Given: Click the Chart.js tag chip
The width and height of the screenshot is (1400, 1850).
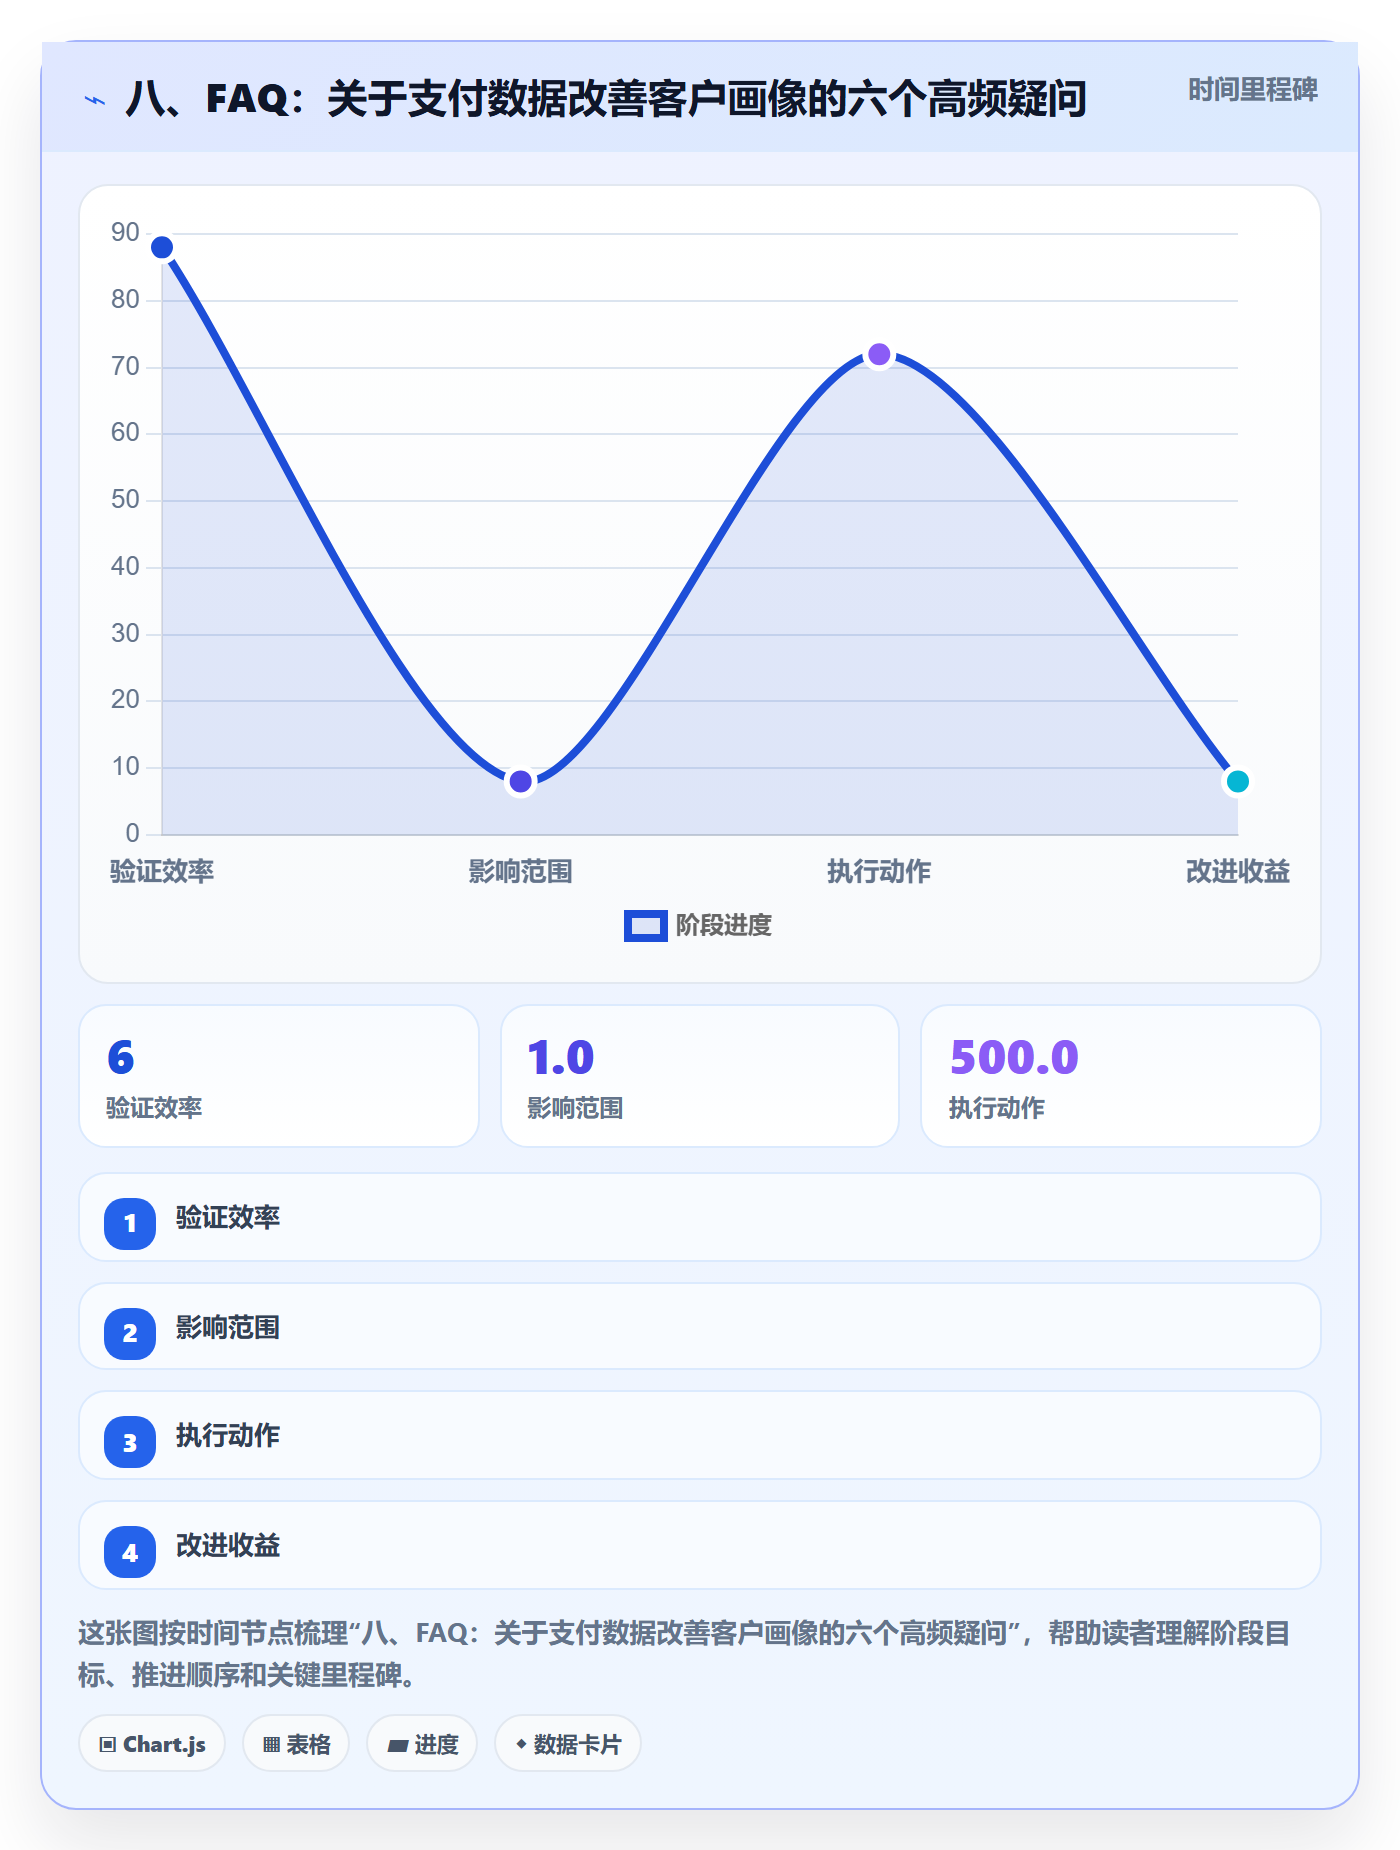Looking at the screenshot, I should (152, 1744).
